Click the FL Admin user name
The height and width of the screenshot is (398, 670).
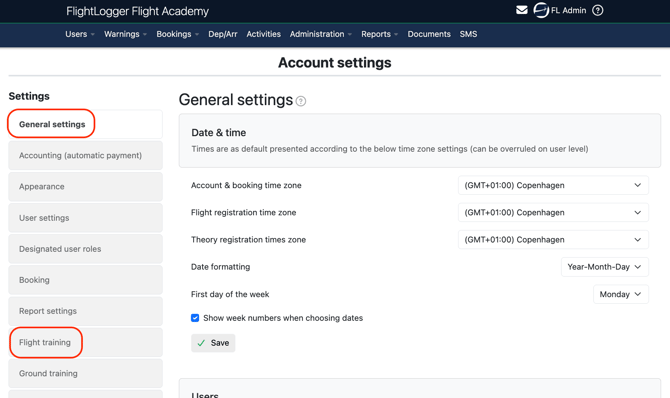pyautogui.click(x=568, y=10)
